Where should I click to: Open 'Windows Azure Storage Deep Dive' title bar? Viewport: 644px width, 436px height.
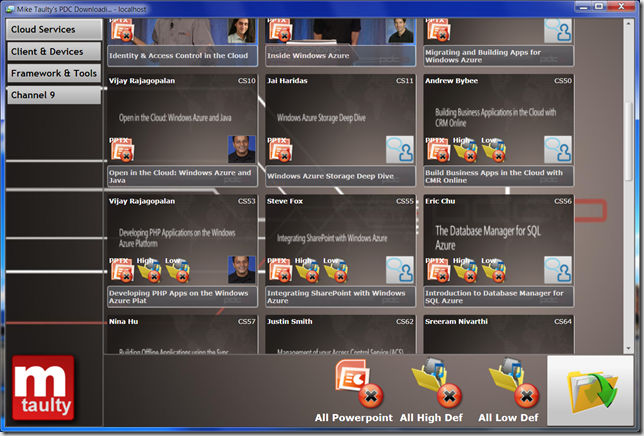340,176
